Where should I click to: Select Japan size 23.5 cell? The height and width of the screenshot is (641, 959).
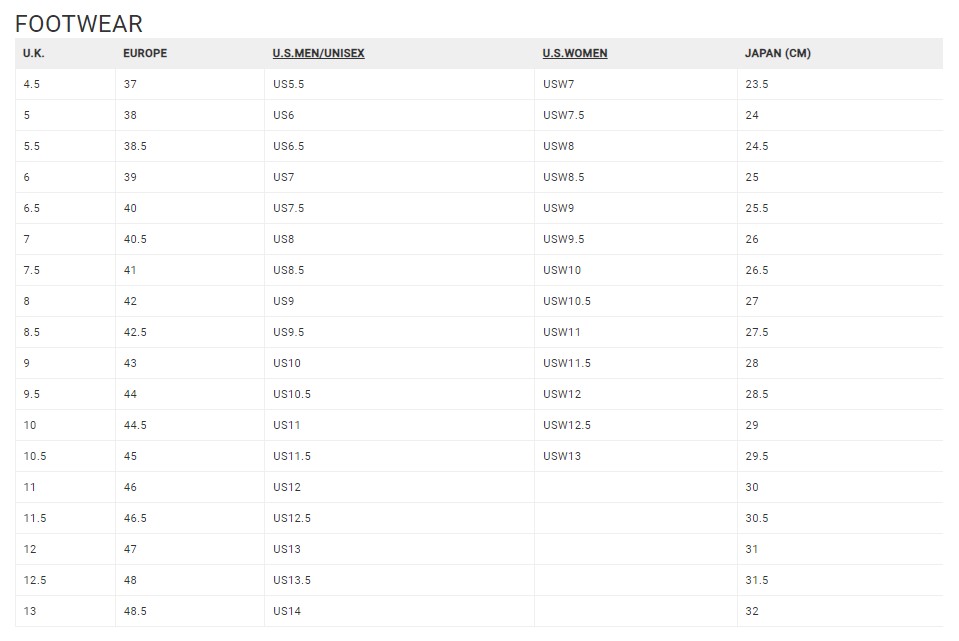(x=757, y=85)
